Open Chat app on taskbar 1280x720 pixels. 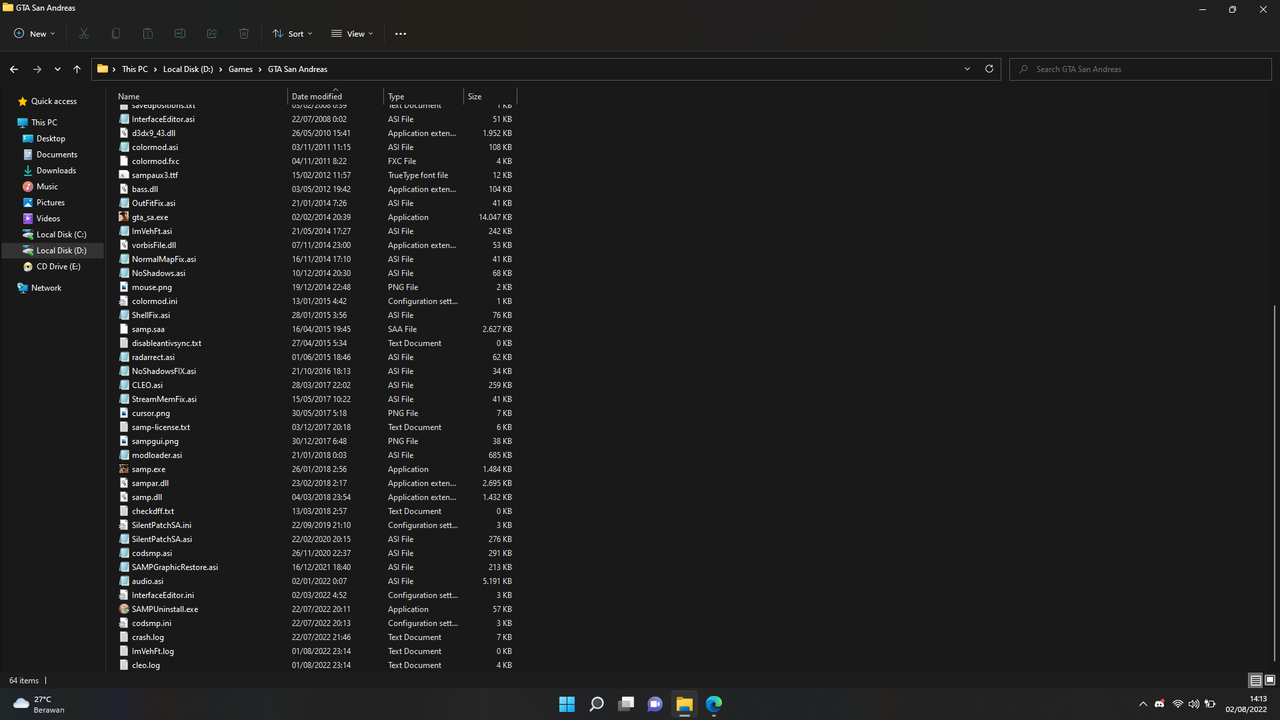pos(655,704)
